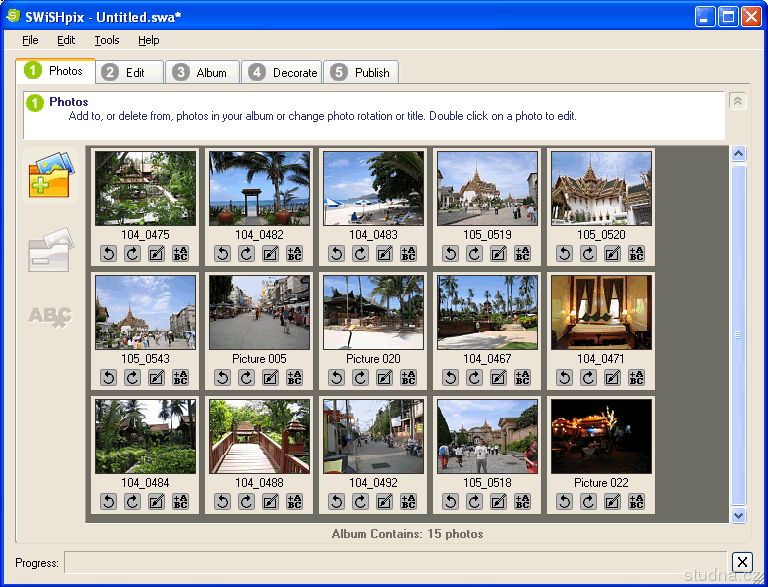Viewport: 768px width, 587px height.
Task: Open the Album tab
Action: click(x=203, y=72)
